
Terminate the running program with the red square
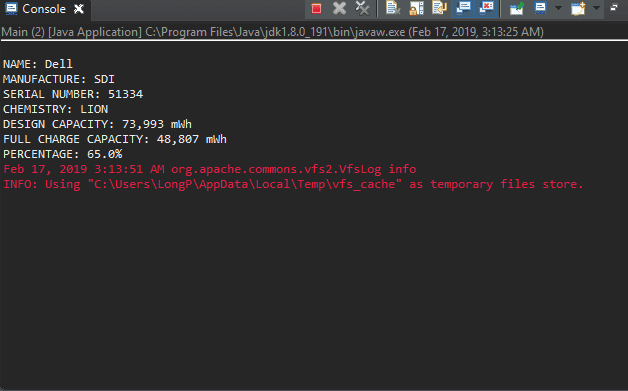tap(316, 8)
